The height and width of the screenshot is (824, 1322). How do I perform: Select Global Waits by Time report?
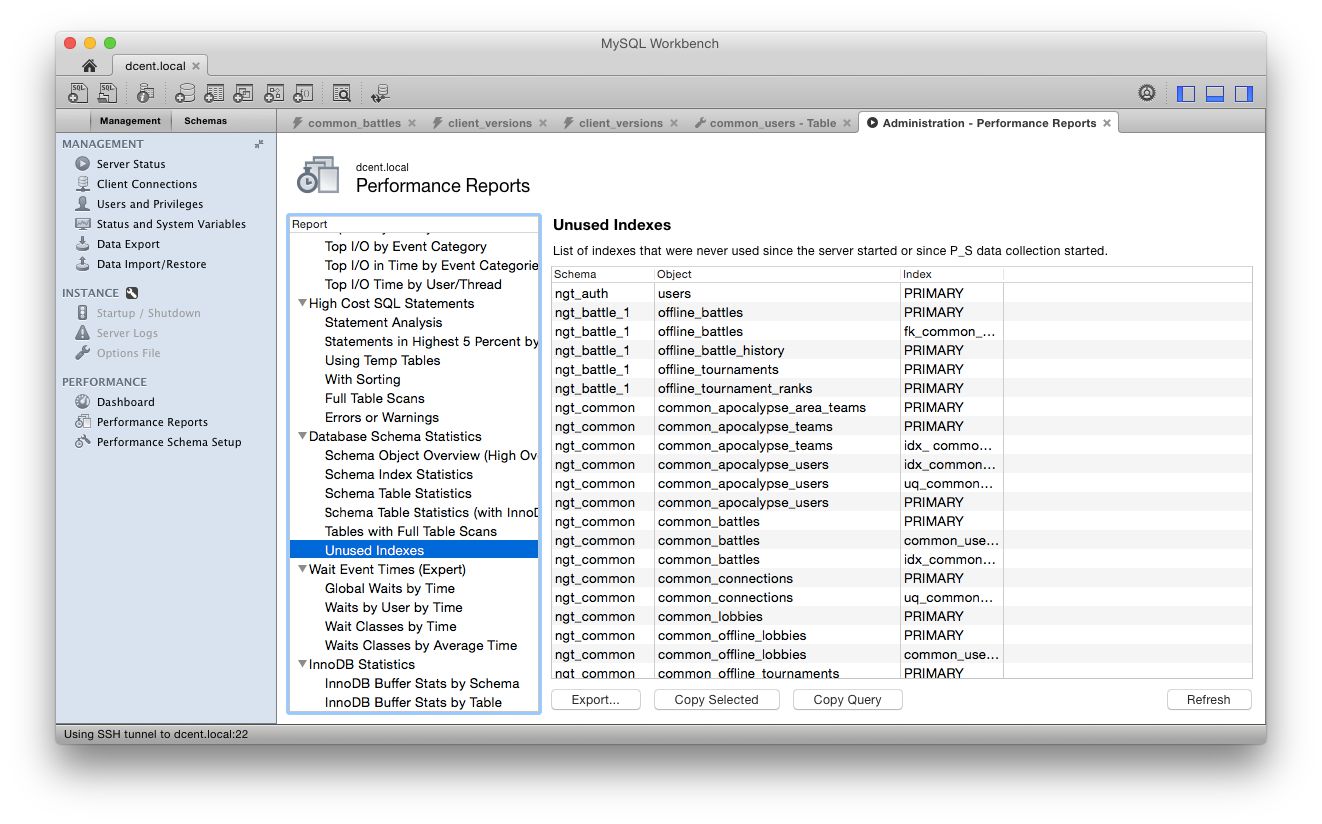point(389,588)
